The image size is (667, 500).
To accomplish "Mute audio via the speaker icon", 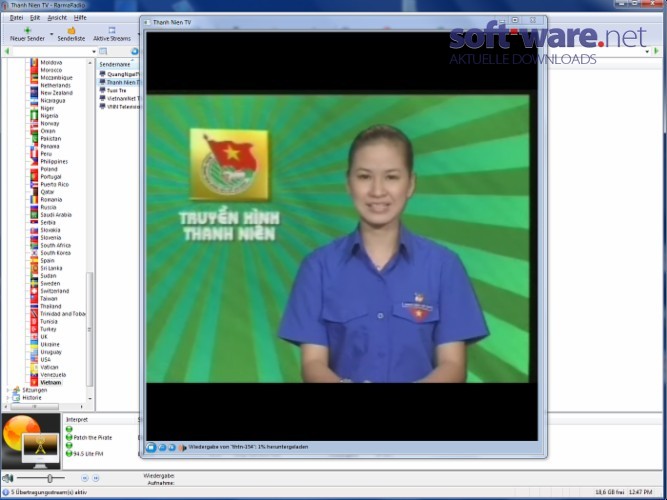I will click(8, 478).
